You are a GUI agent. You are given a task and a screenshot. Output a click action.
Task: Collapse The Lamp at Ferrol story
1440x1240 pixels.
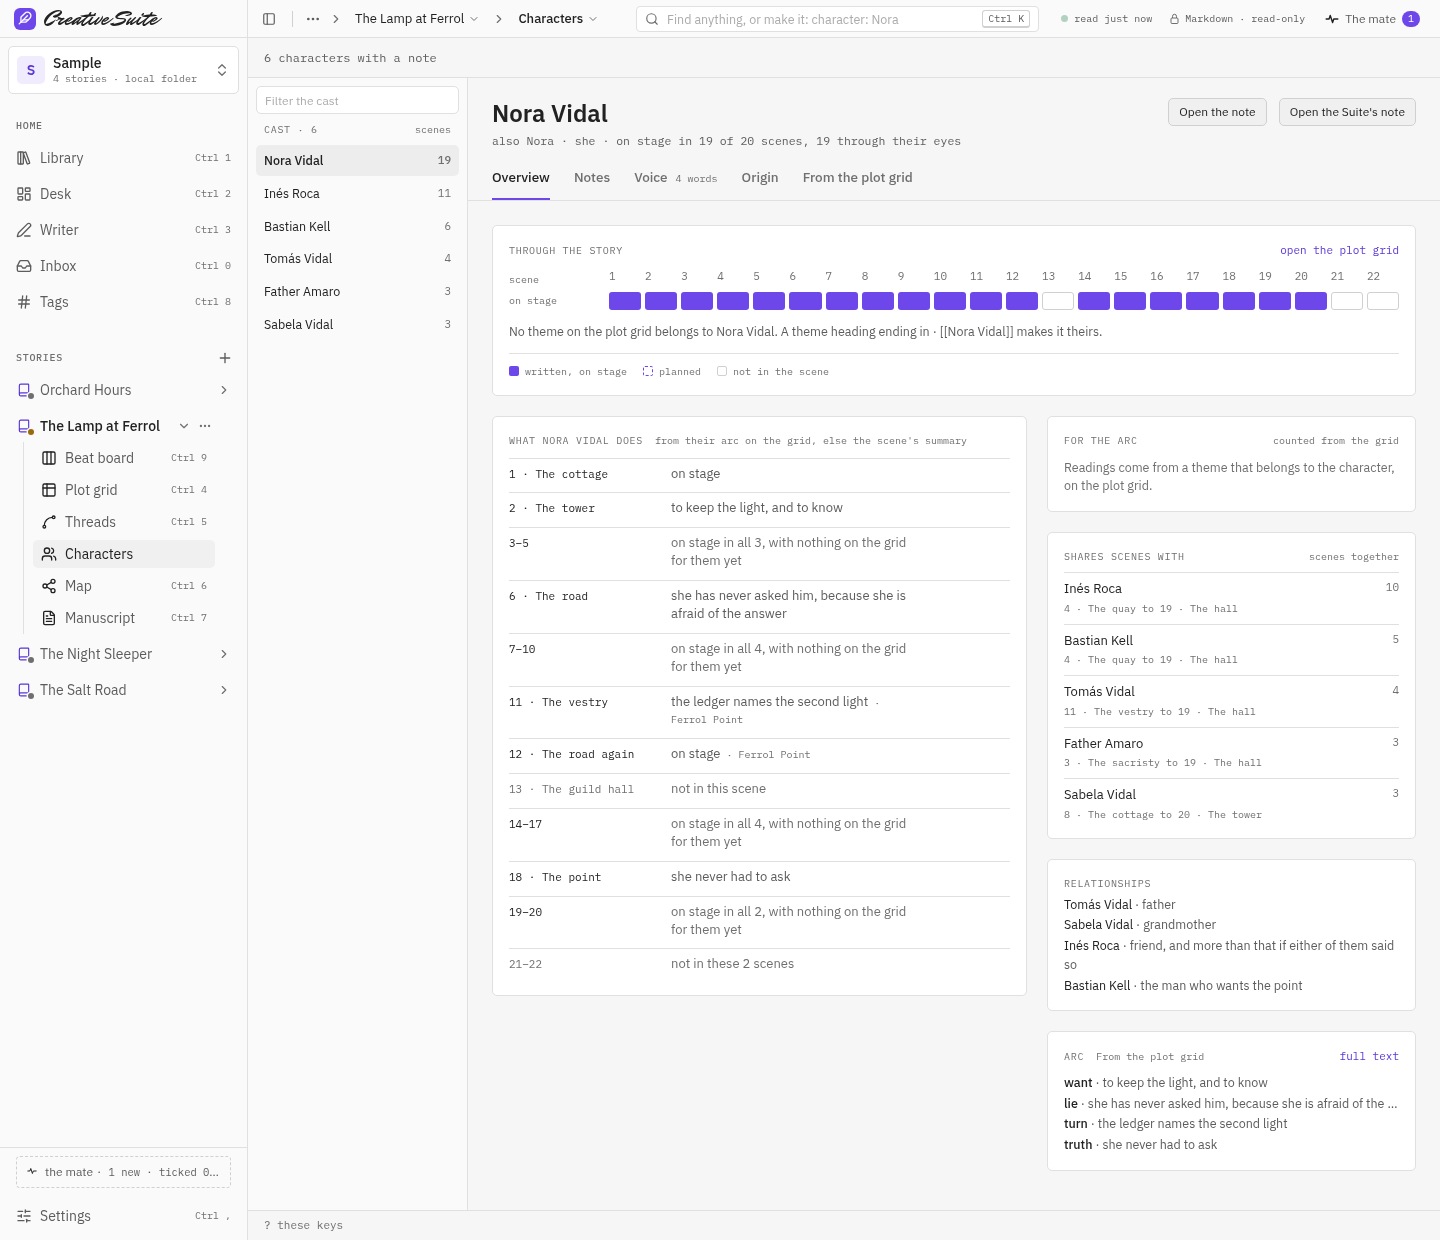coord(184,426)
